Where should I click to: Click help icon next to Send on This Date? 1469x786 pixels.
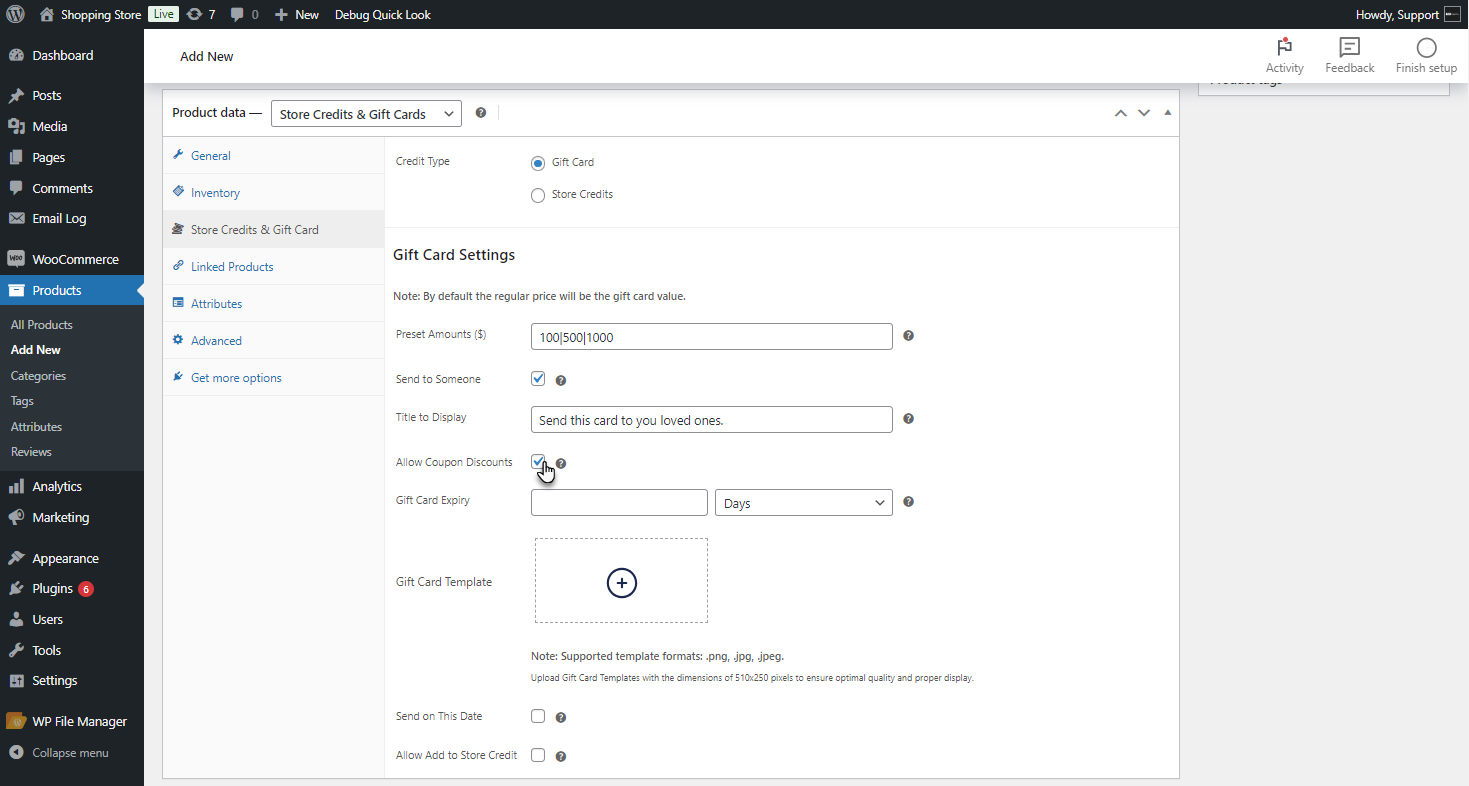coord(561,718)
